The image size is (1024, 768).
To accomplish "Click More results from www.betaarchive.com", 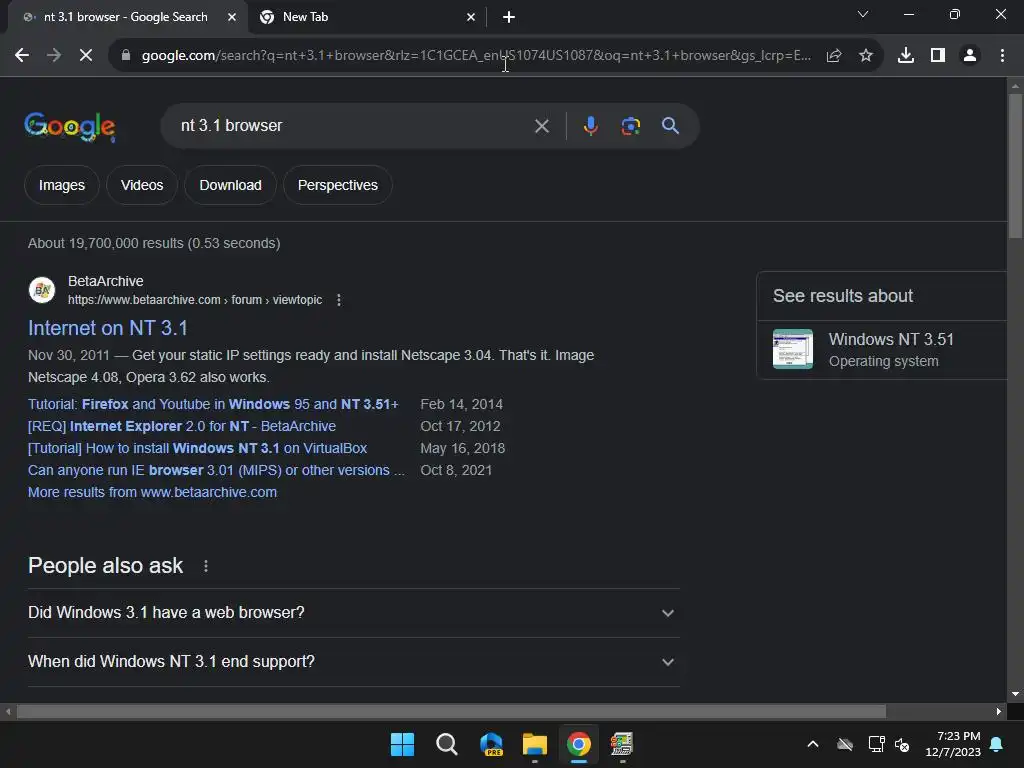I will [152, 492].
